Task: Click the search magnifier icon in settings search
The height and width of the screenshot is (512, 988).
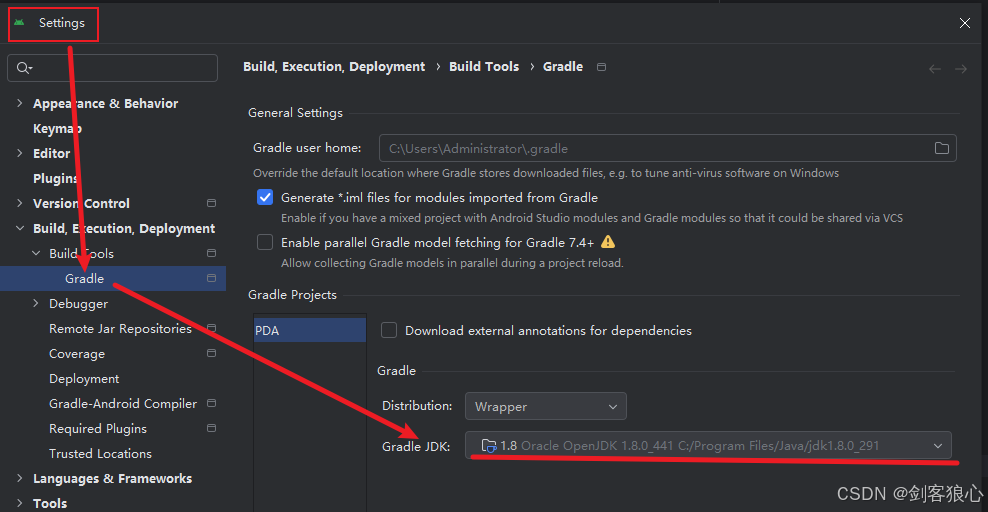Action: (24, 67)
